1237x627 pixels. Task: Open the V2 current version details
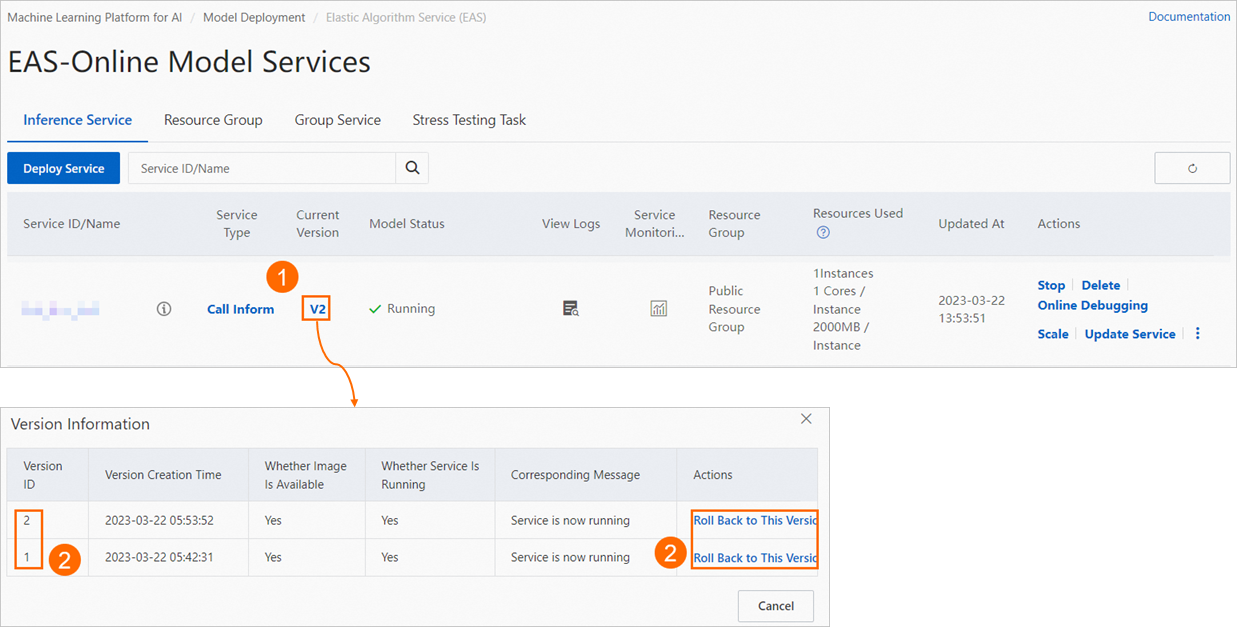316,308
